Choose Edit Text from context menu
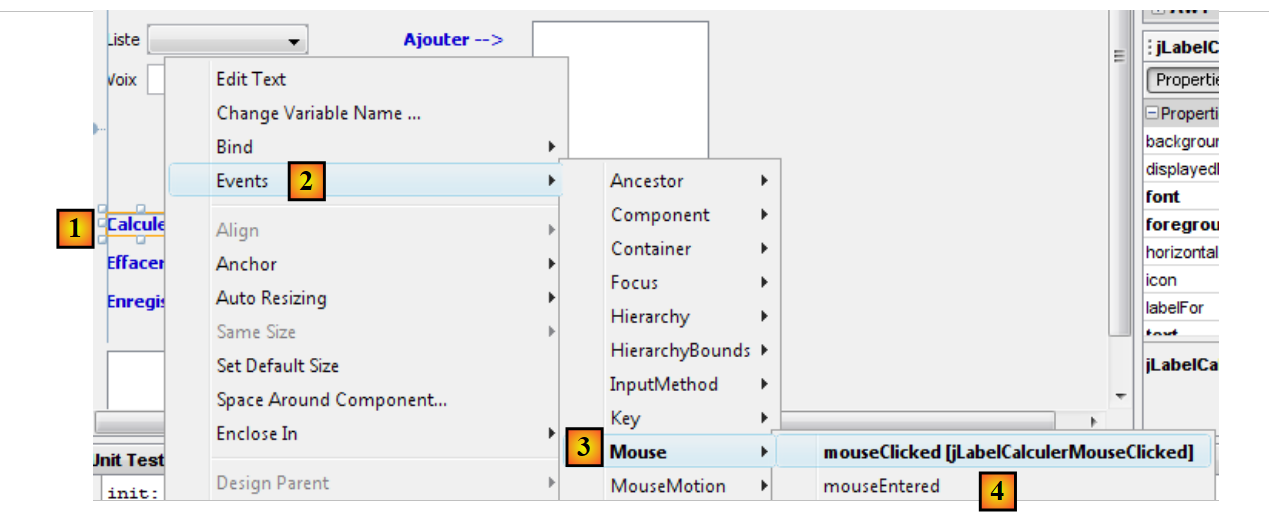The width and height of the screenshot is (1269, 527). pyautogui.click(x=251, y=79)
